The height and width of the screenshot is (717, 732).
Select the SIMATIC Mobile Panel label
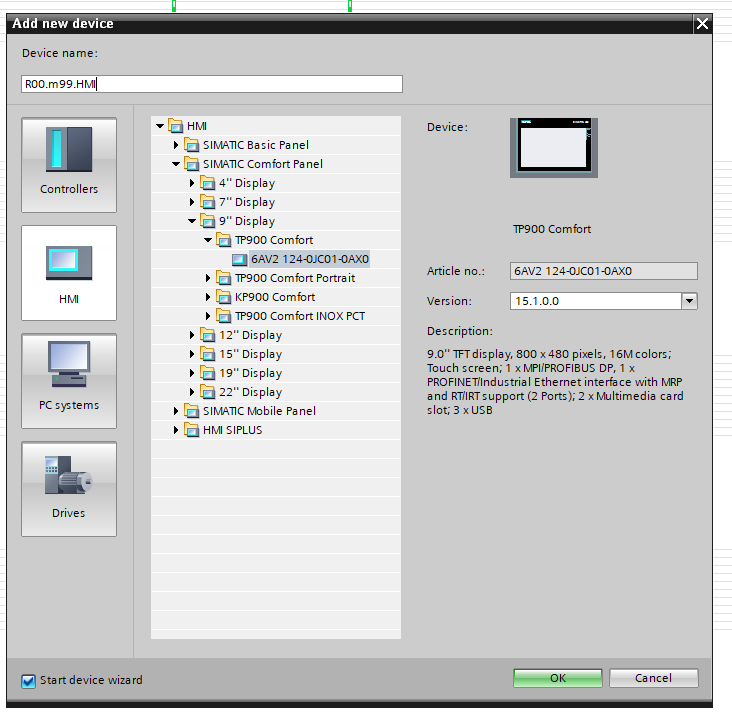click(x=259, y=411)
